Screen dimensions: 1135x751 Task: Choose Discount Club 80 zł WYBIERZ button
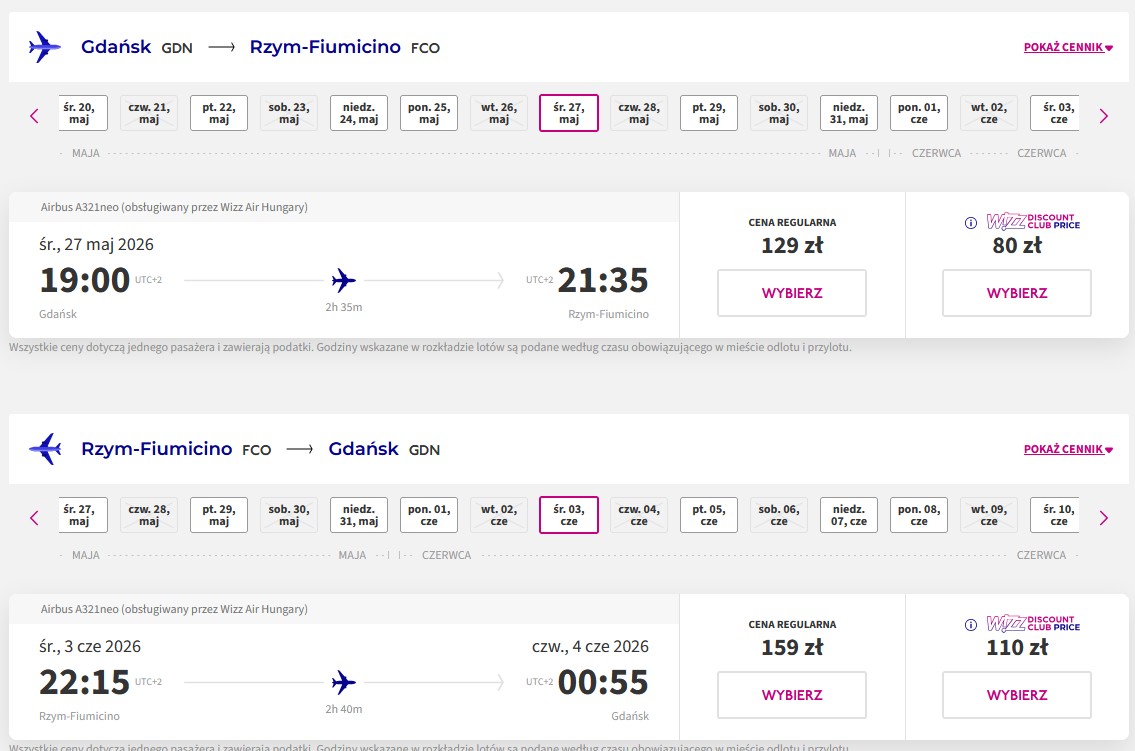[1017, 293]
